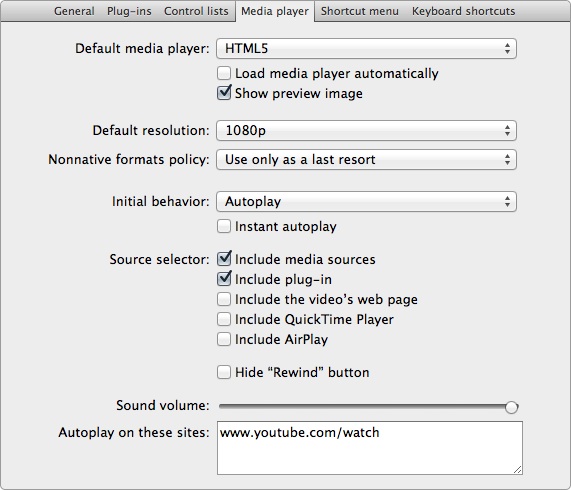Viewport: 571px width, 490px height.
Task: Open the Keyboard shortcuts tab
Action: click(x=463, y=11)
